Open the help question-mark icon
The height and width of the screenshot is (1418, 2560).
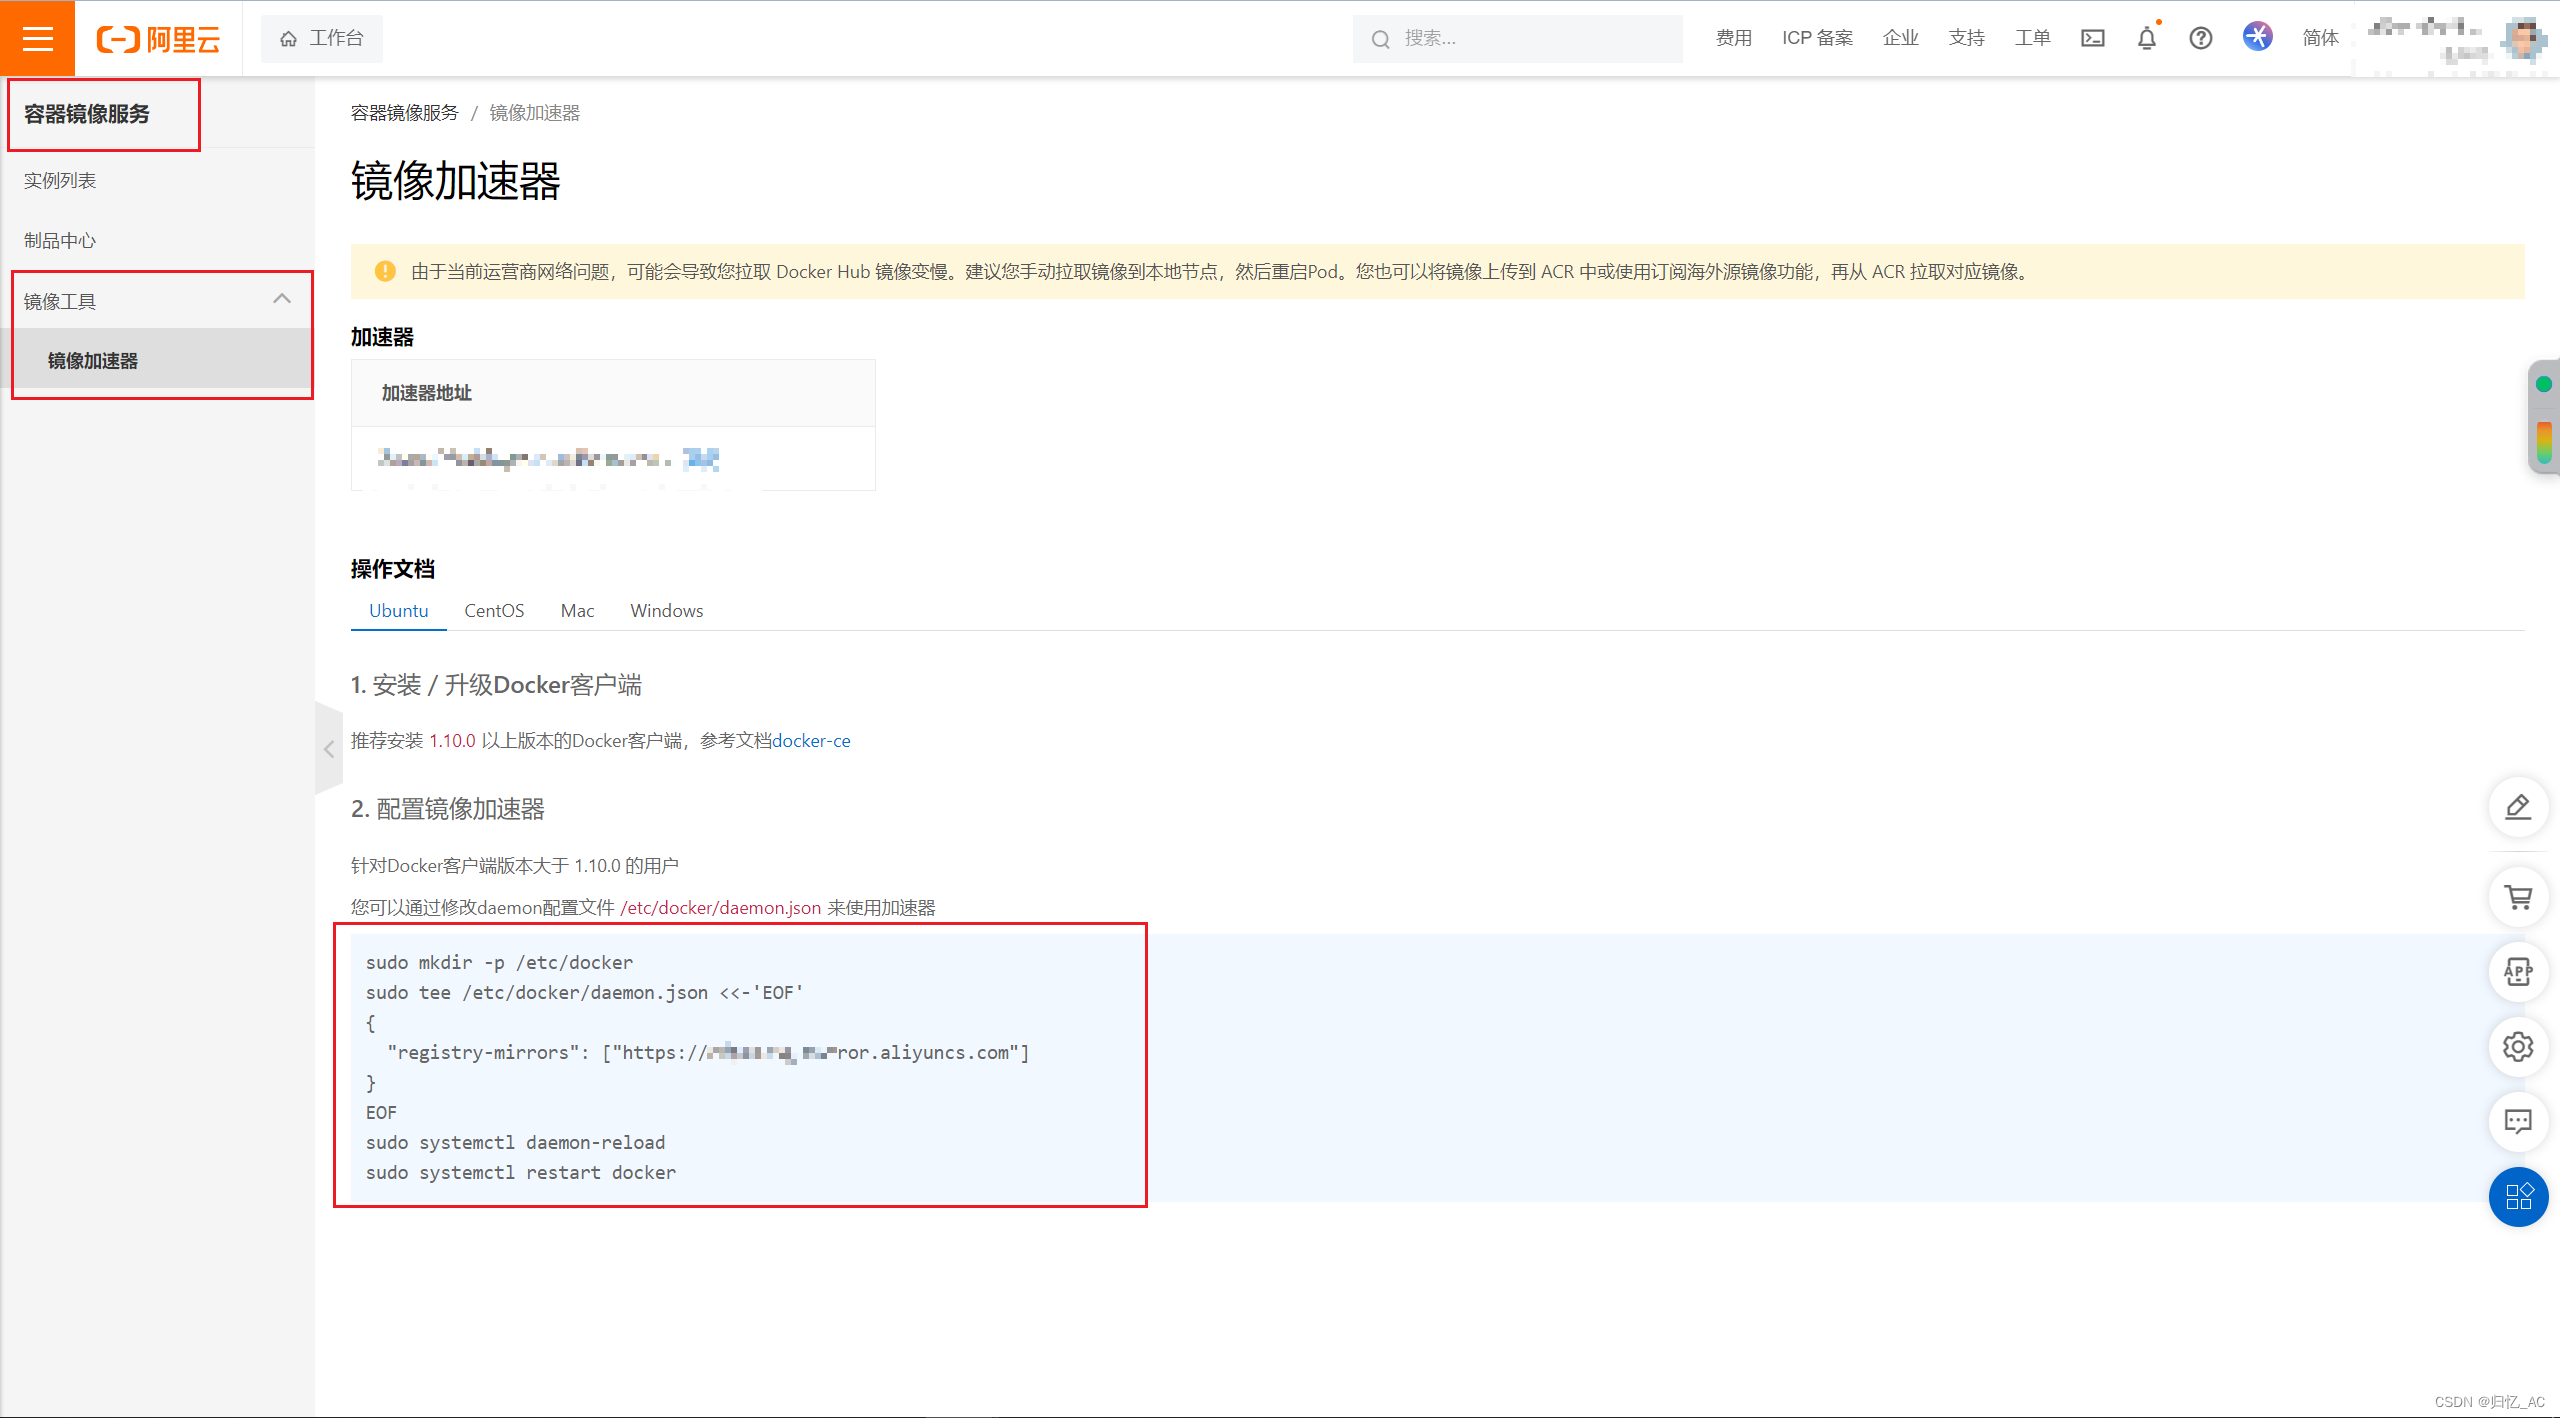[2200, 38]
